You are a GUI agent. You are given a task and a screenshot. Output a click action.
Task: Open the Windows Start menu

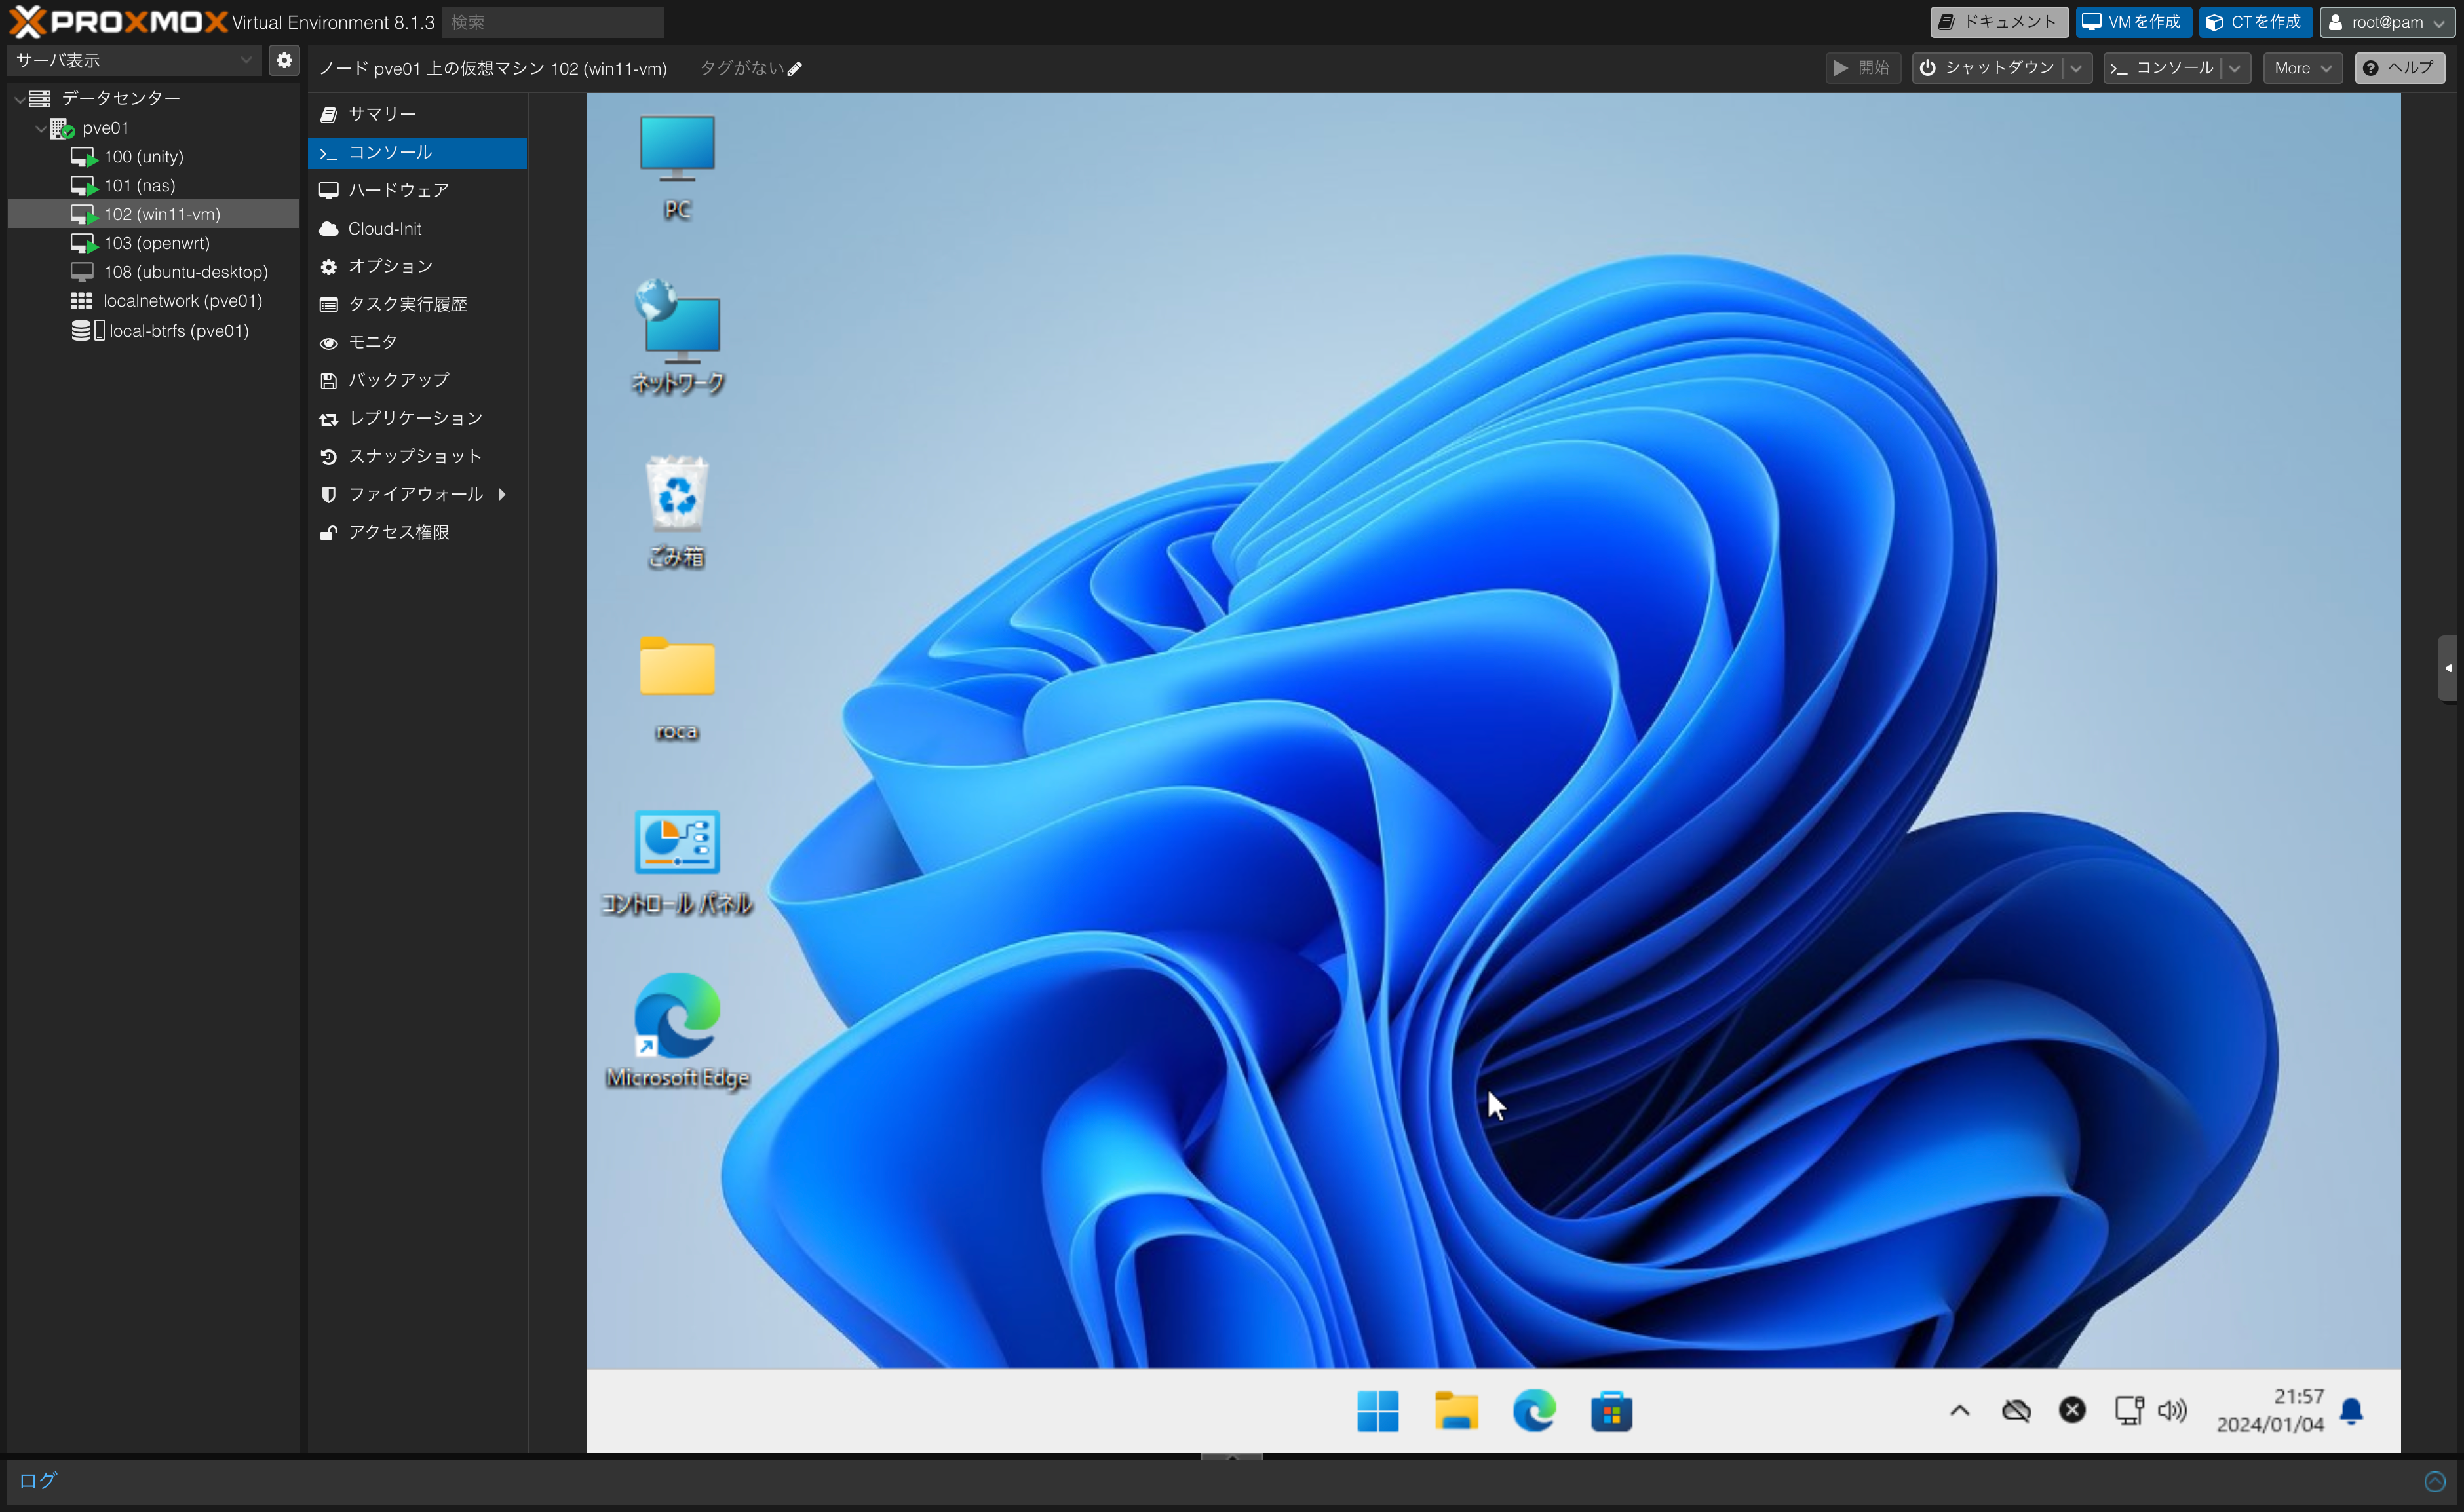1377,1411
